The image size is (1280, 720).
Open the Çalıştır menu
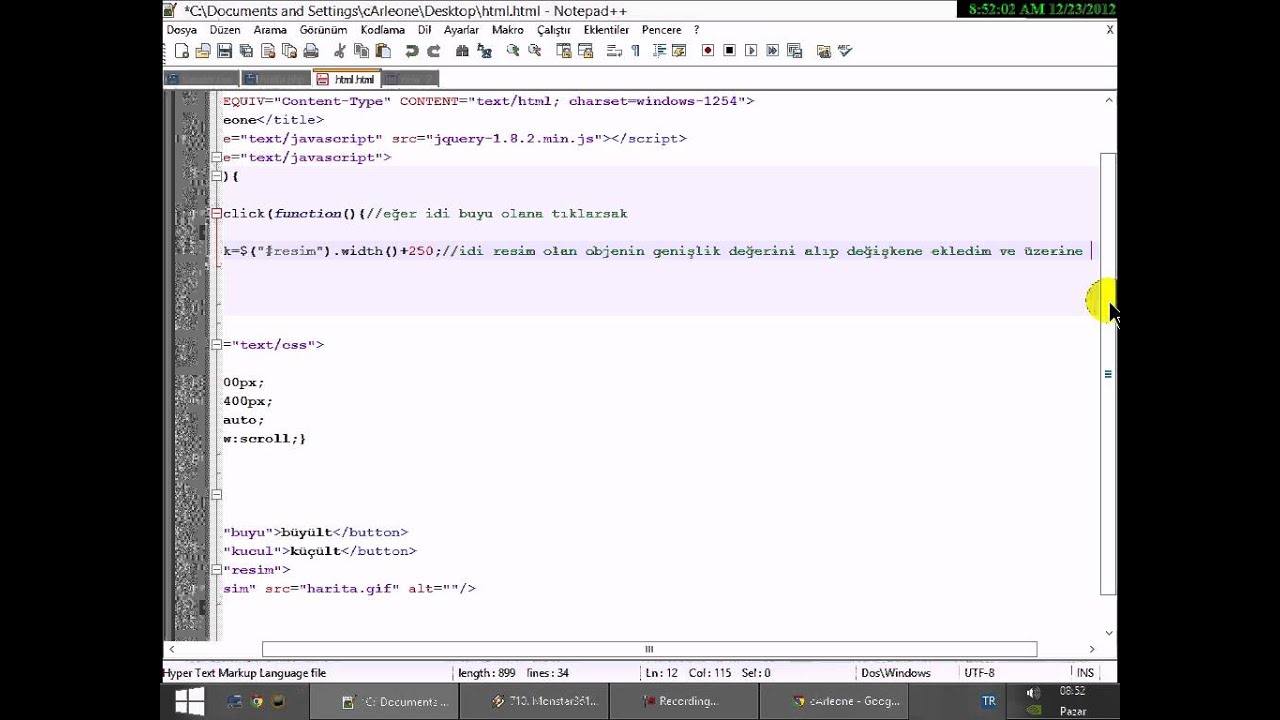click(553, 30)
